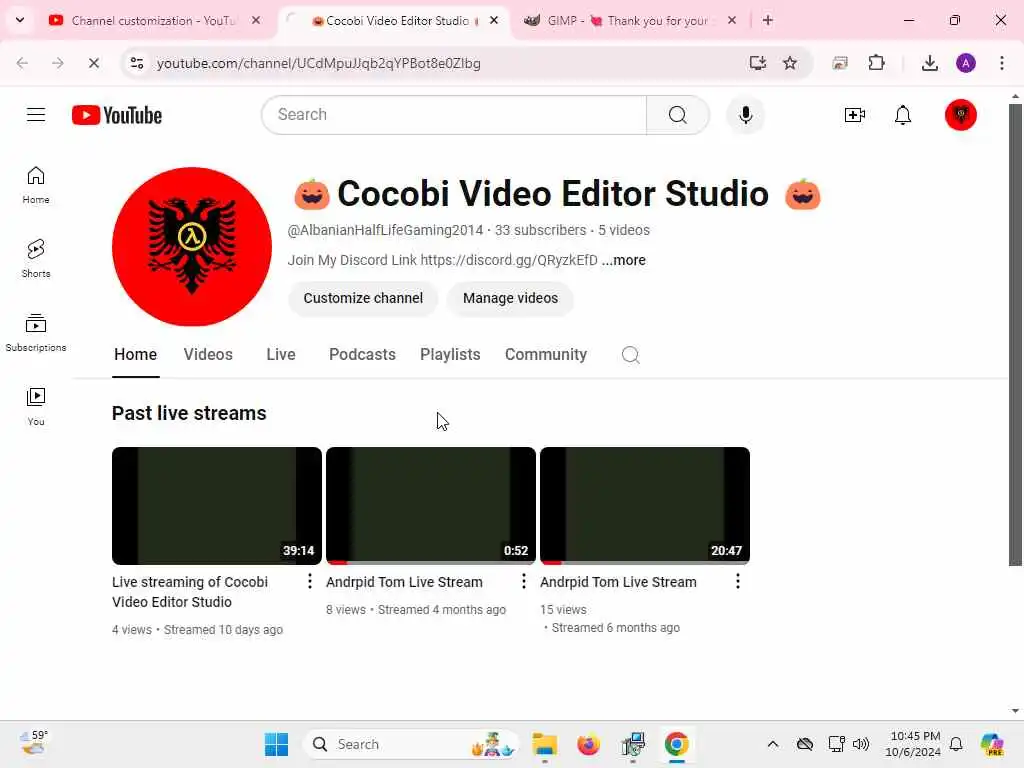Open the account avatar menu
This screenshot has height=768, width=1024.
(960, 115)
